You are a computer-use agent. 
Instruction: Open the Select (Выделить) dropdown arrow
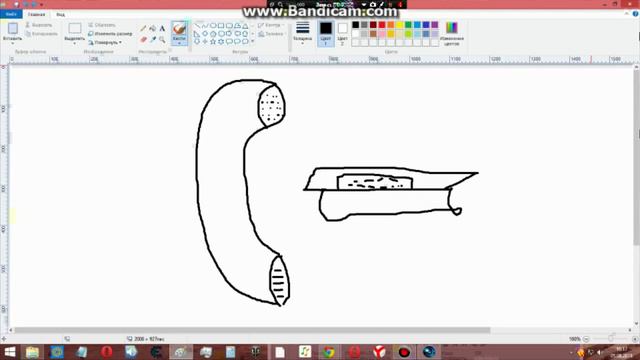[x=75, y=43]
